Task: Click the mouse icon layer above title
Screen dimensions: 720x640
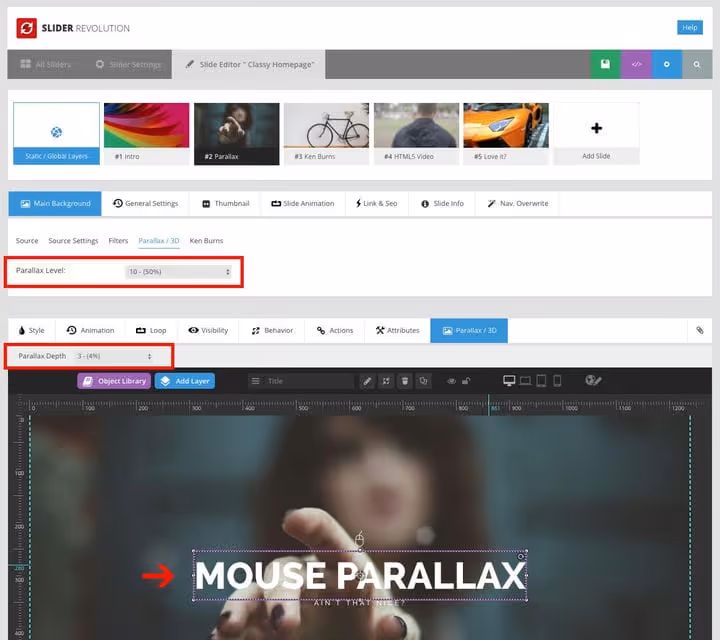Action: [360, 538]
